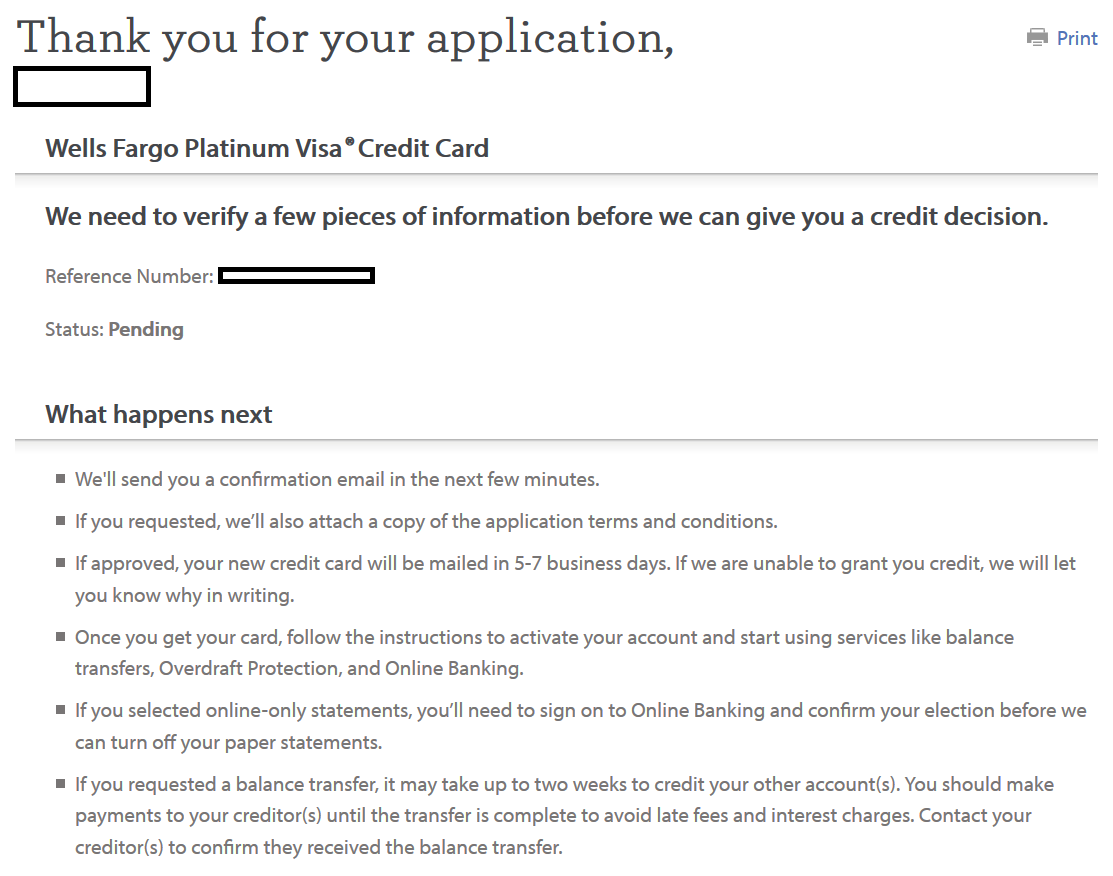This screenshot has height=876, width=1113.
Task: Click the Thank you for your application title
Action: [345, 38]
